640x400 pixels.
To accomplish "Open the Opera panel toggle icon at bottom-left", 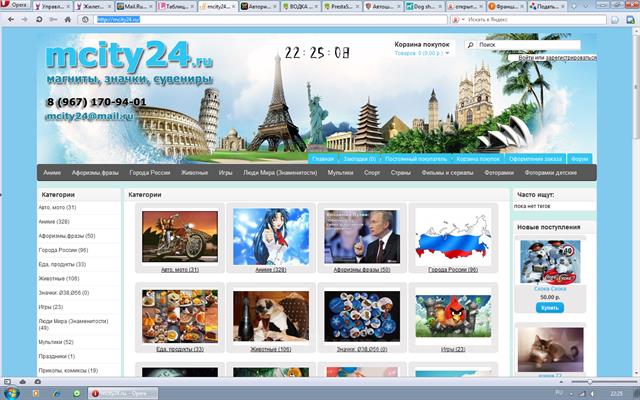I will (x=7, y=382).
